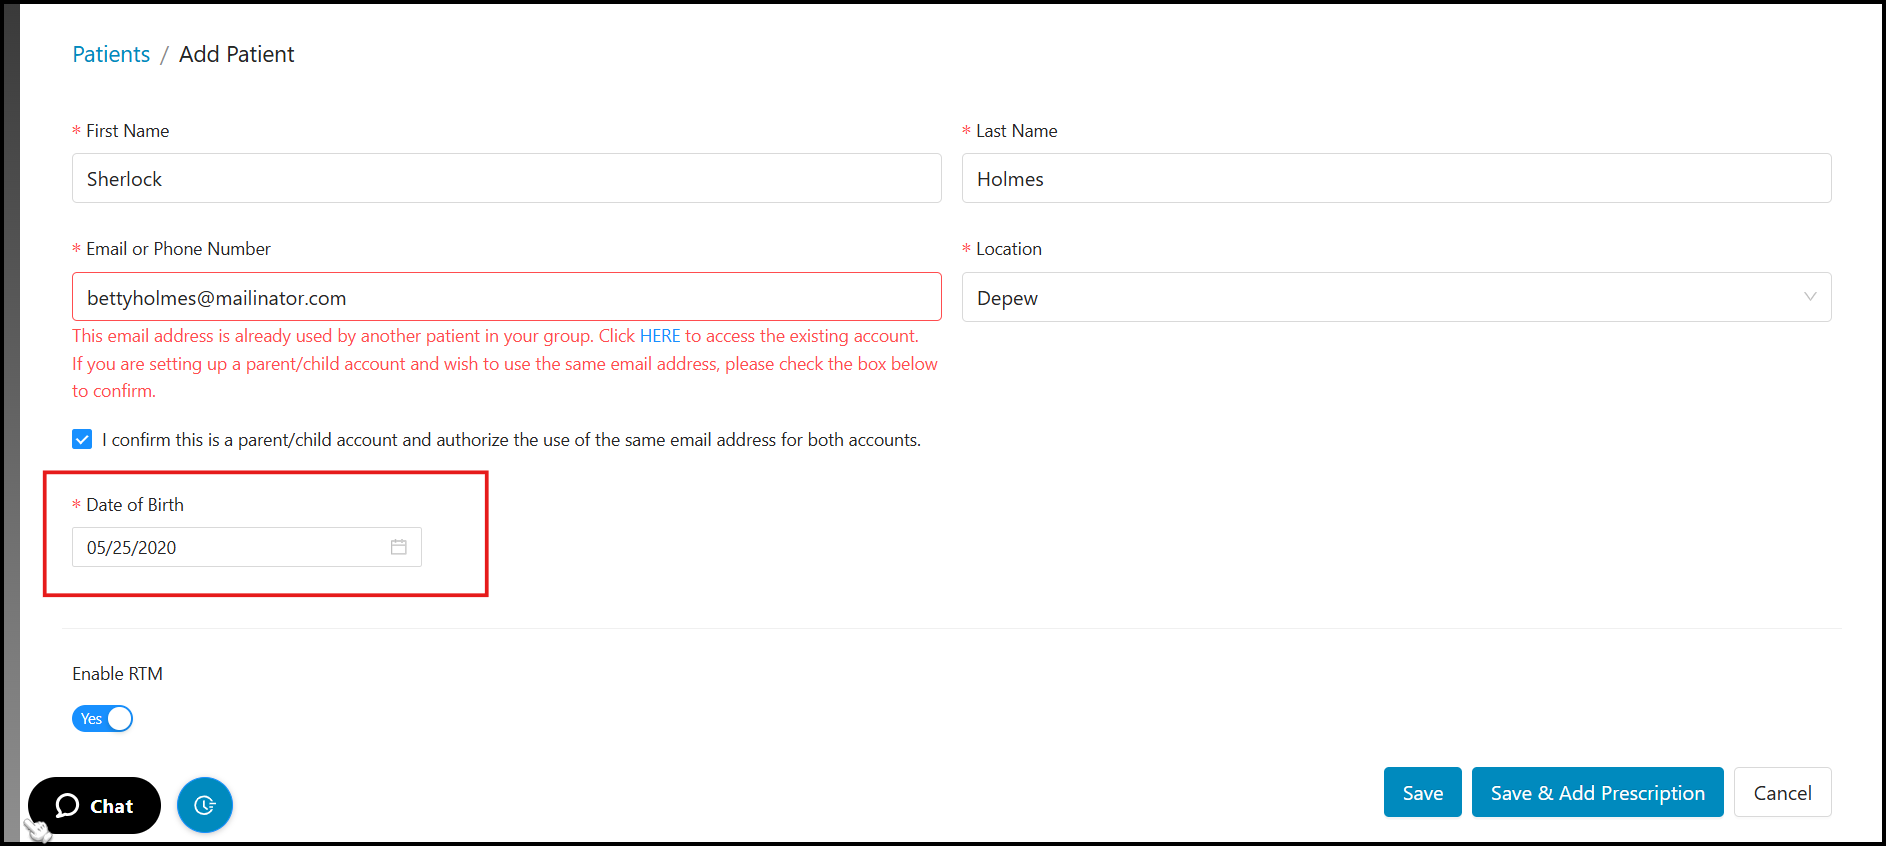Image resolution: width=1886 pixels, height=846 pixels.
Task: Click the round blue clock history icon
Action: click(x=205, y=805)
